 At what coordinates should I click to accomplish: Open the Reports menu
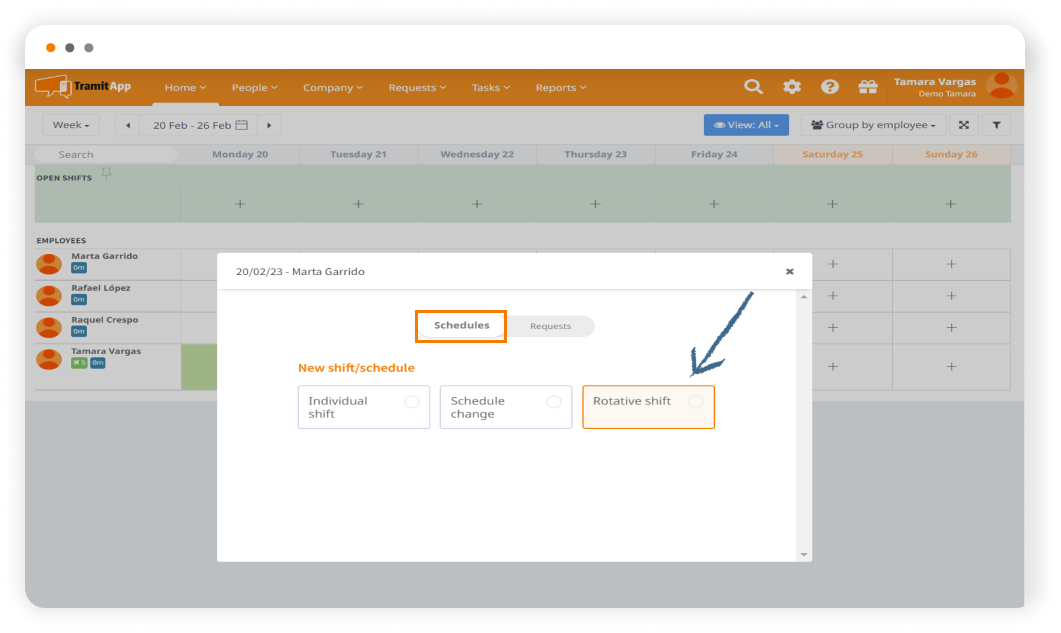coord(560,88)
